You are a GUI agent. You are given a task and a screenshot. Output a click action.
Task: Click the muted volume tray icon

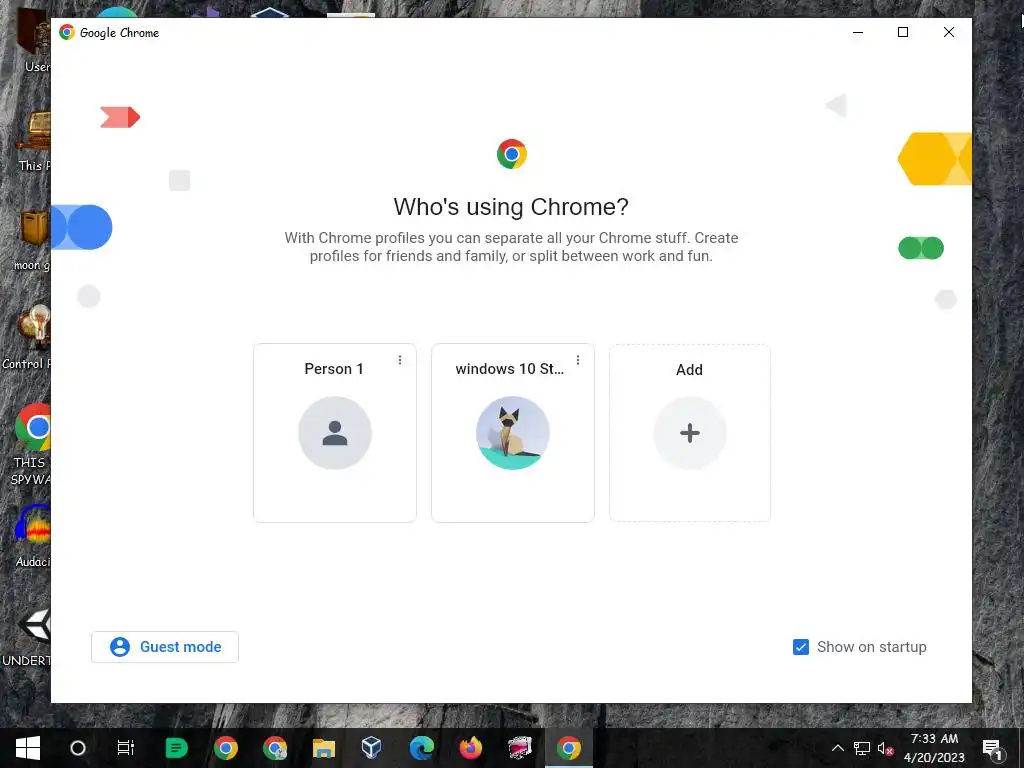tap(886, 748)
